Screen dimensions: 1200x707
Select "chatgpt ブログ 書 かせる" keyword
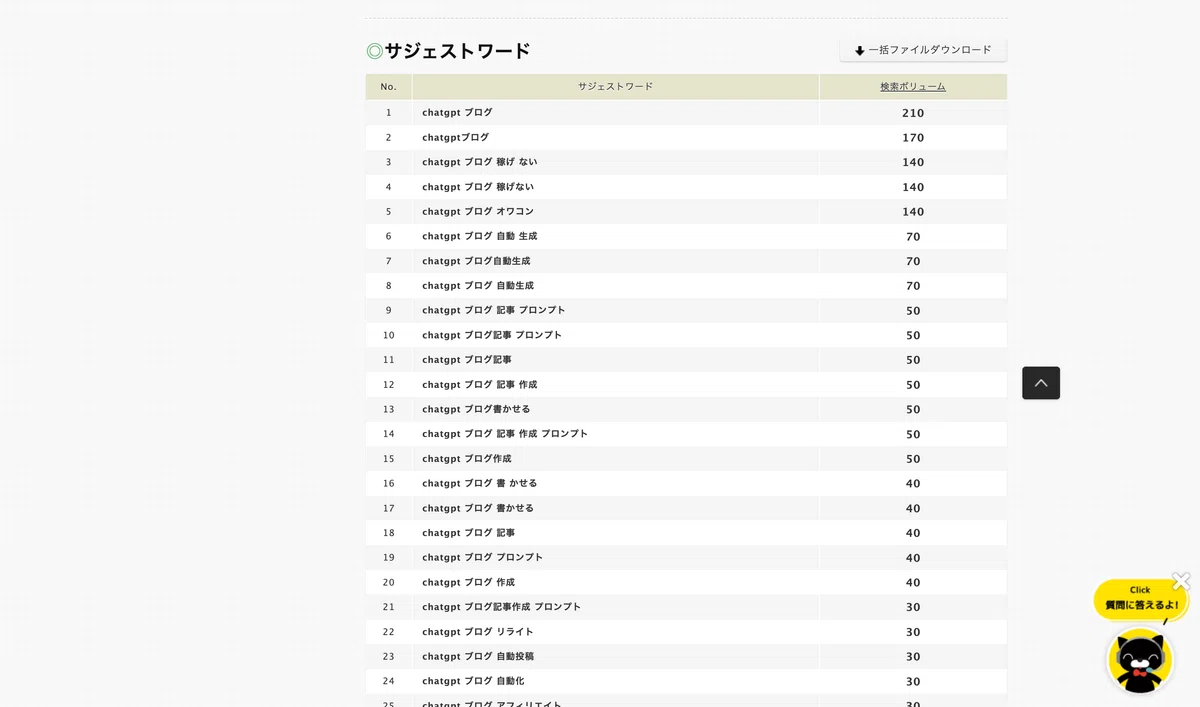tap(479, 483)
